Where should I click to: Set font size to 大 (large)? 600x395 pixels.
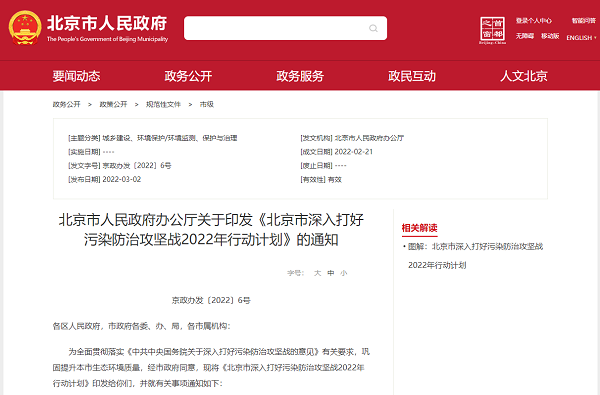pos(317,273)
